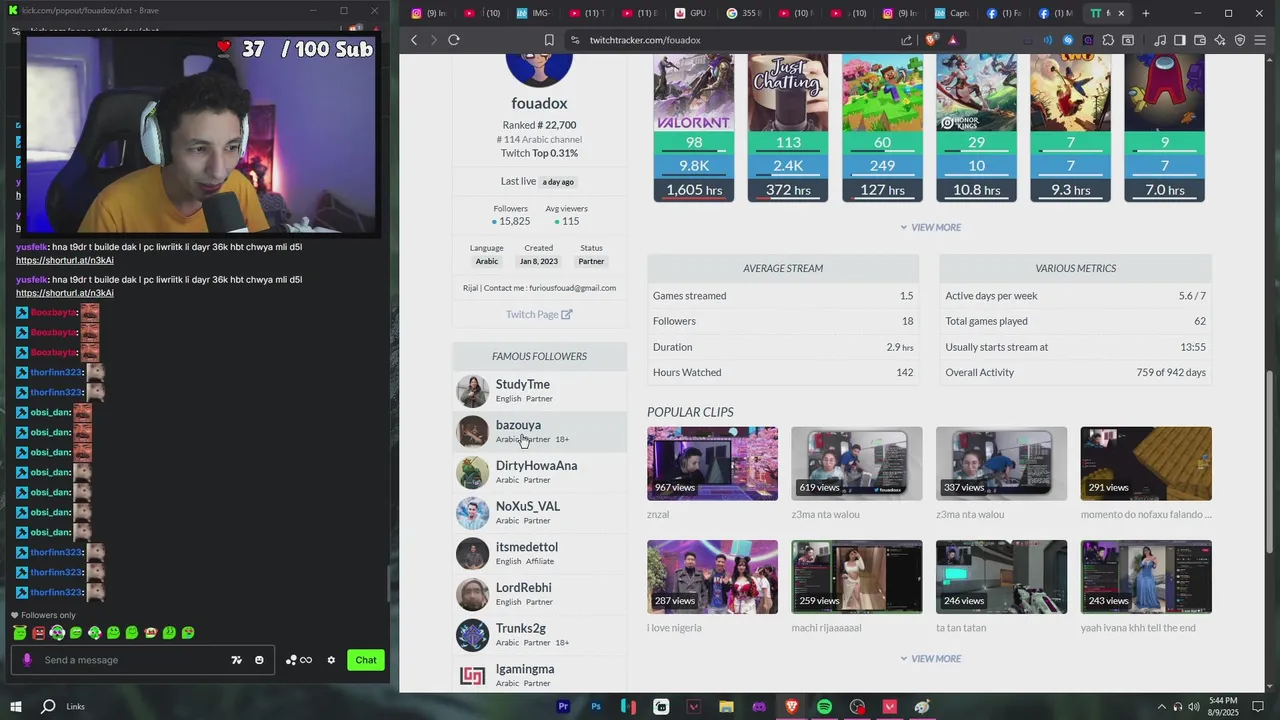Screen dimensions: 1280x720
Task: Click the share icon in the address bar
Action: [x=906, y=40]
